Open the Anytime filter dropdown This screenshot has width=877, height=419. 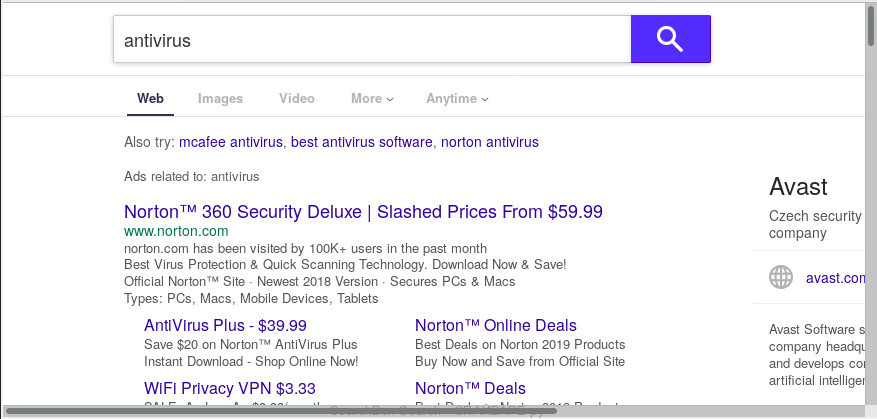click(x=457, y=98)
